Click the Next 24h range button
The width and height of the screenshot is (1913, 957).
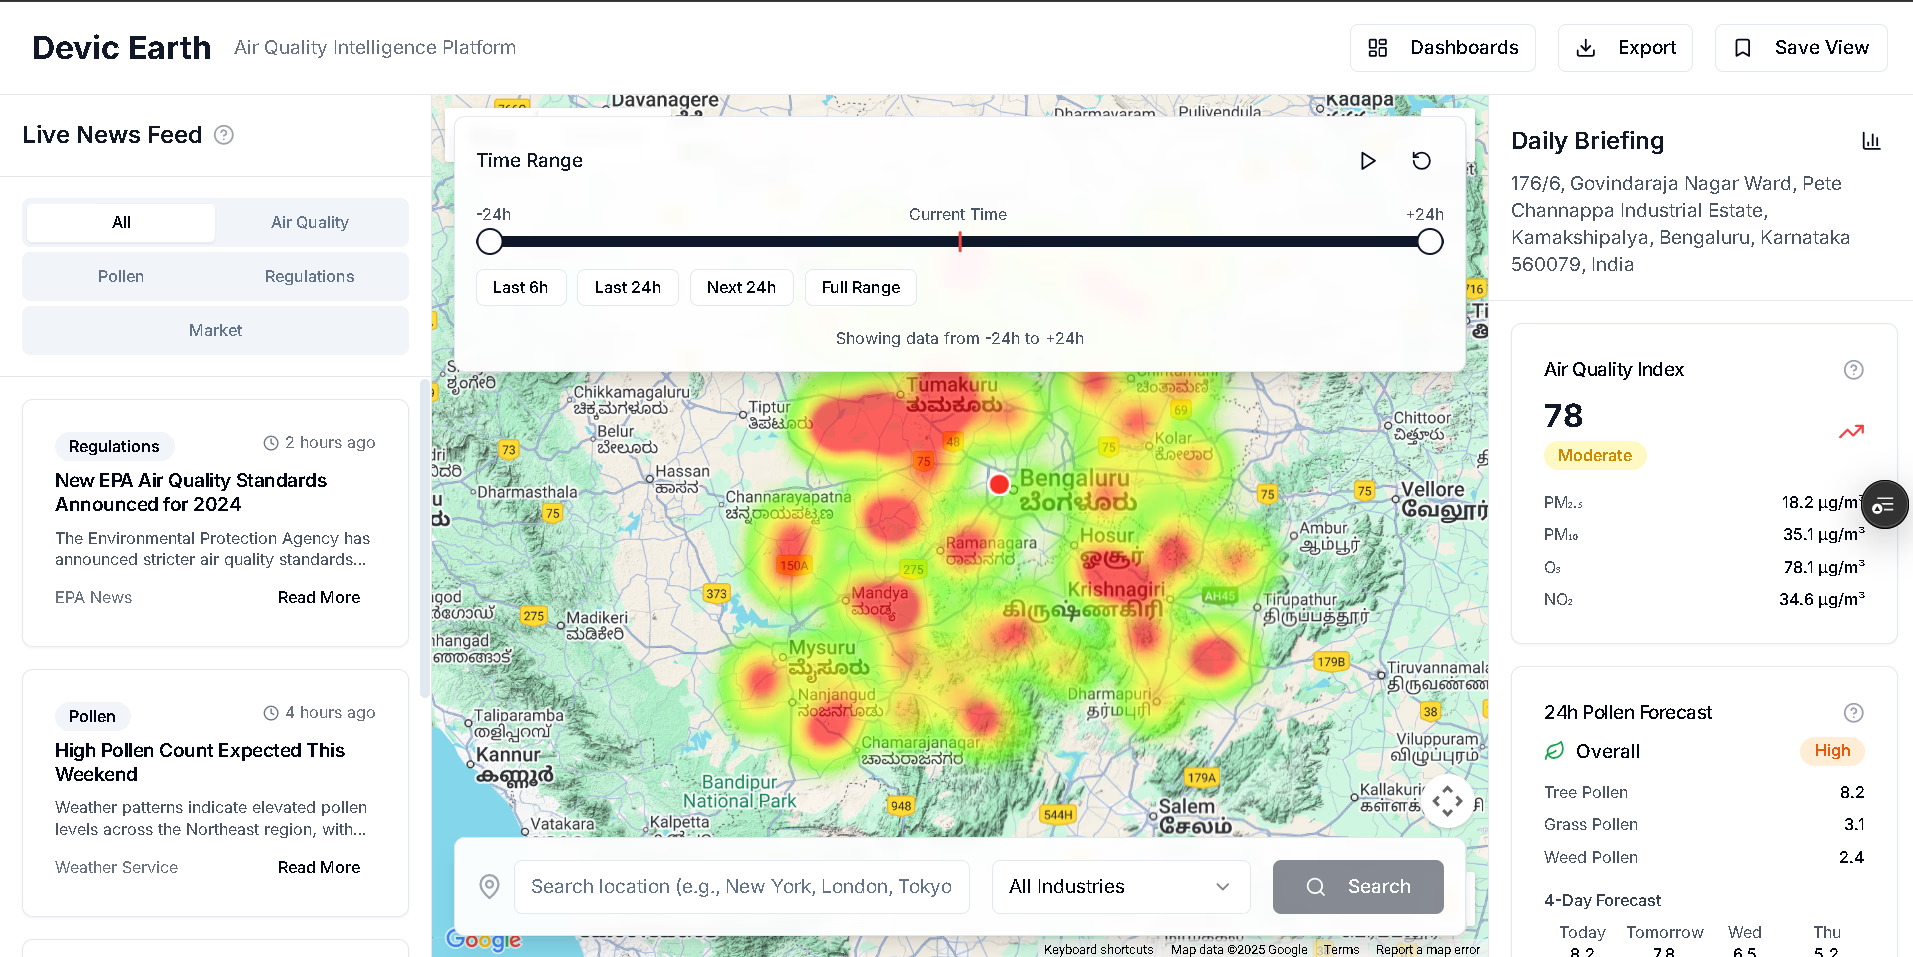(741, 288)
